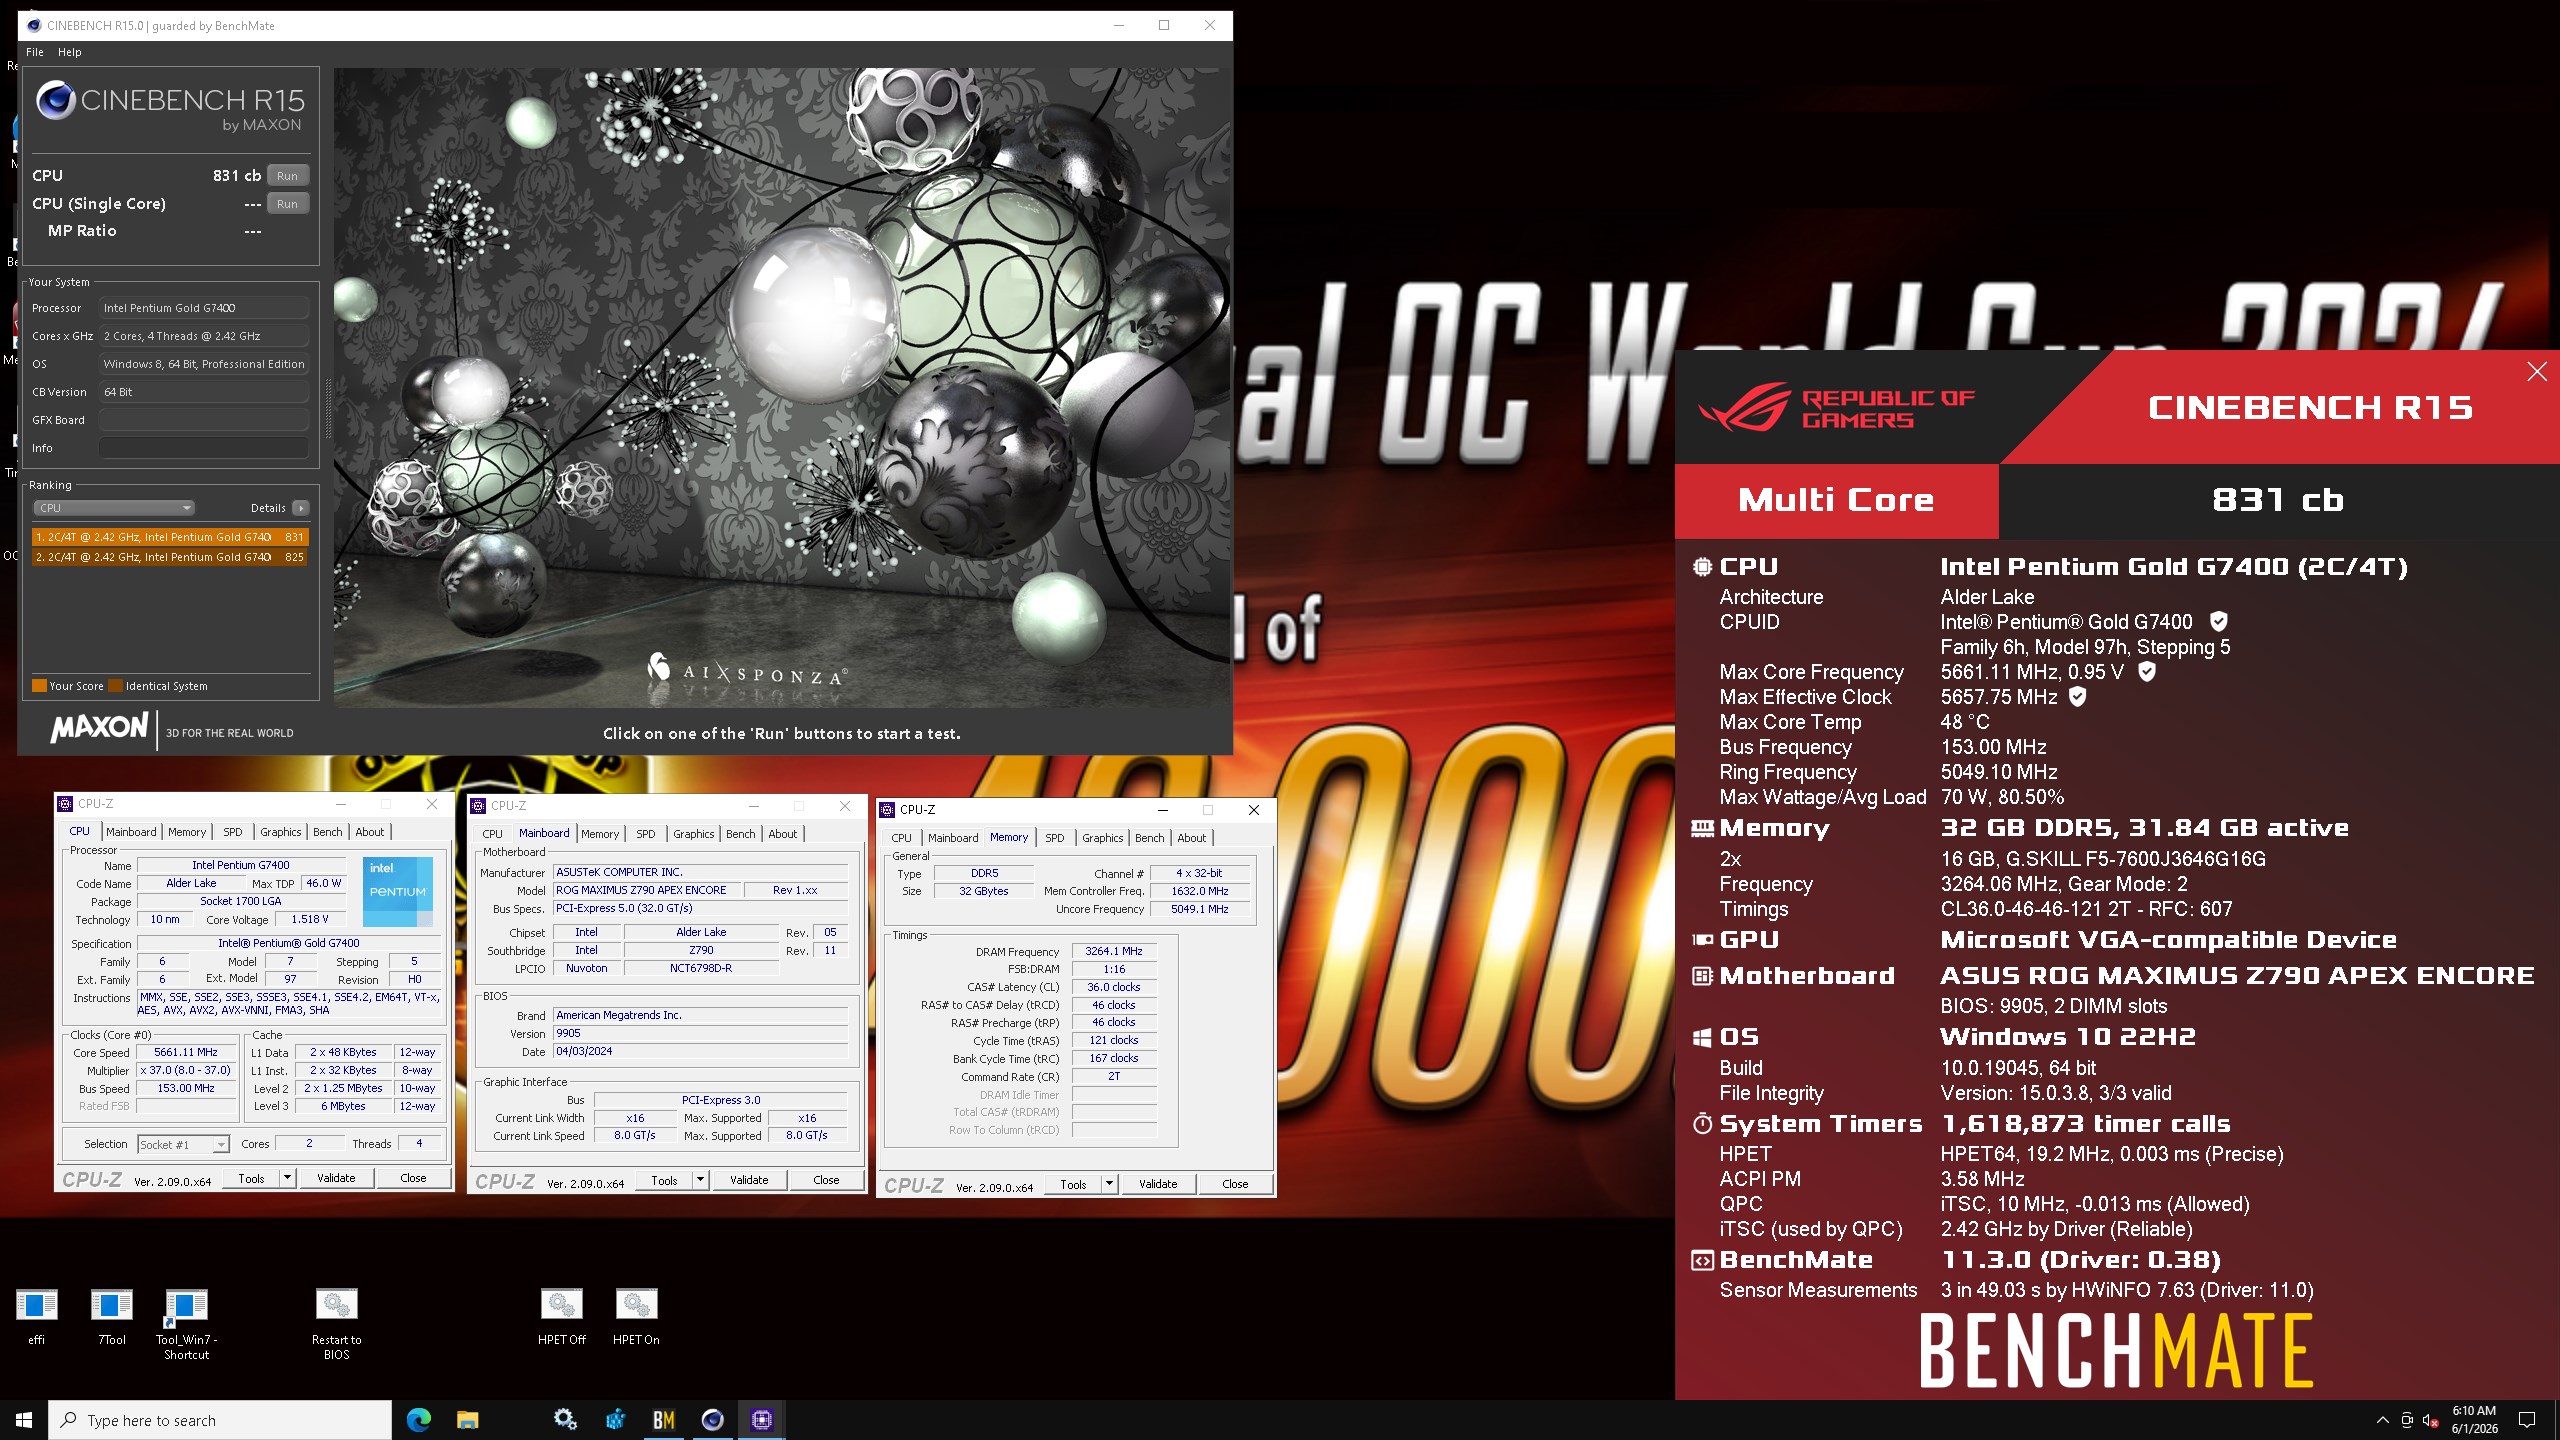Click the CPU-Z title icon in right window
Screen dimensions: 2560x1440
click(887, 810)
